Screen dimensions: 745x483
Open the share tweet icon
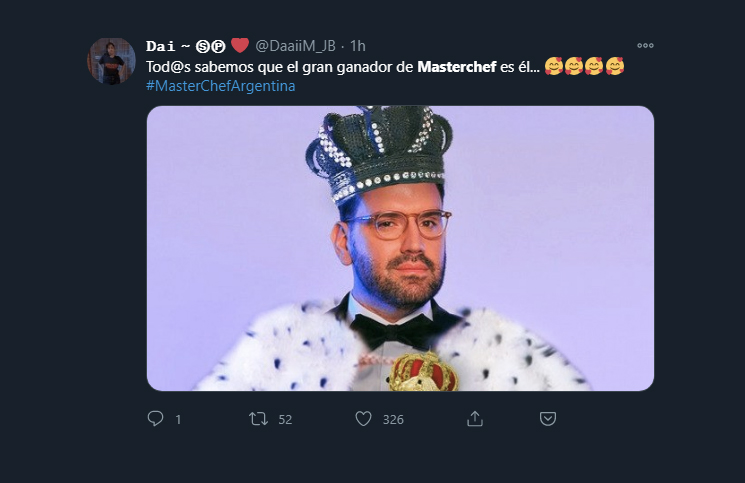[x=475, y=419]
